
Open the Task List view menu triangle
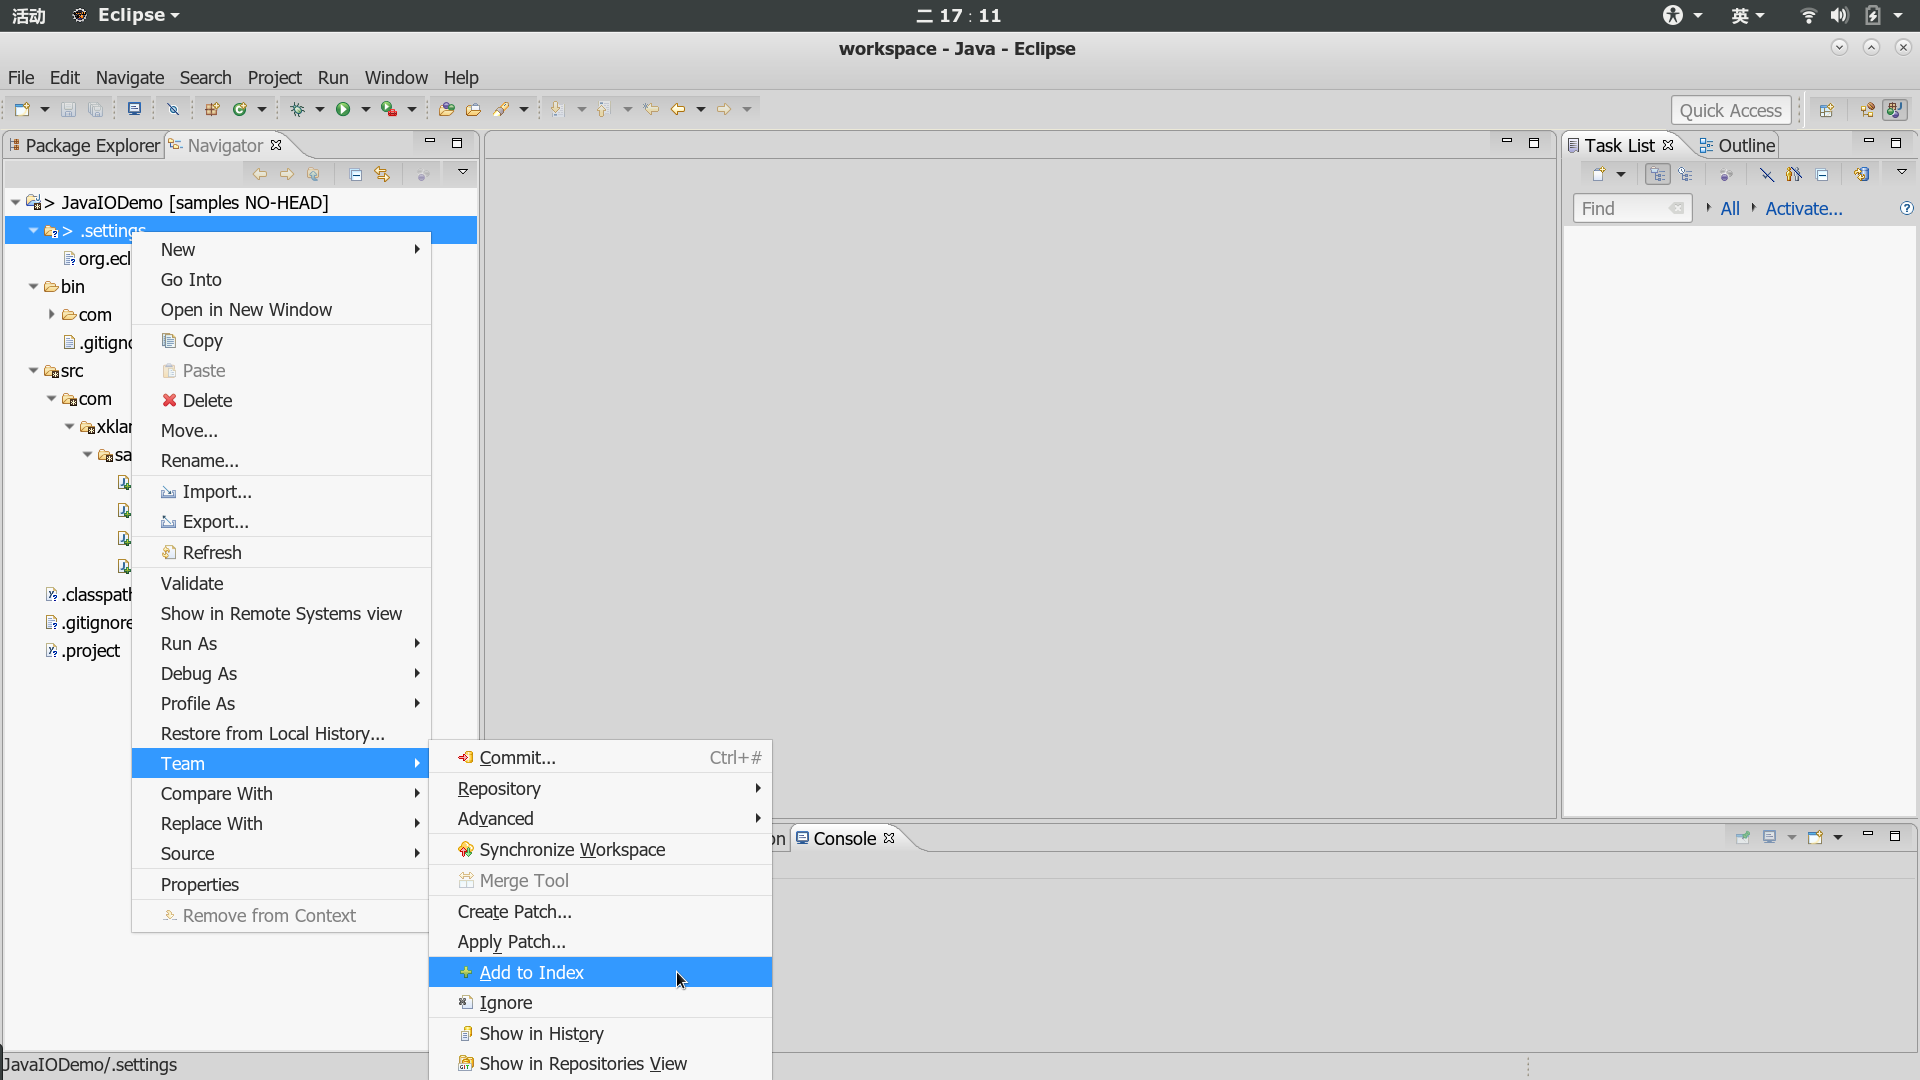(1901, 172)
